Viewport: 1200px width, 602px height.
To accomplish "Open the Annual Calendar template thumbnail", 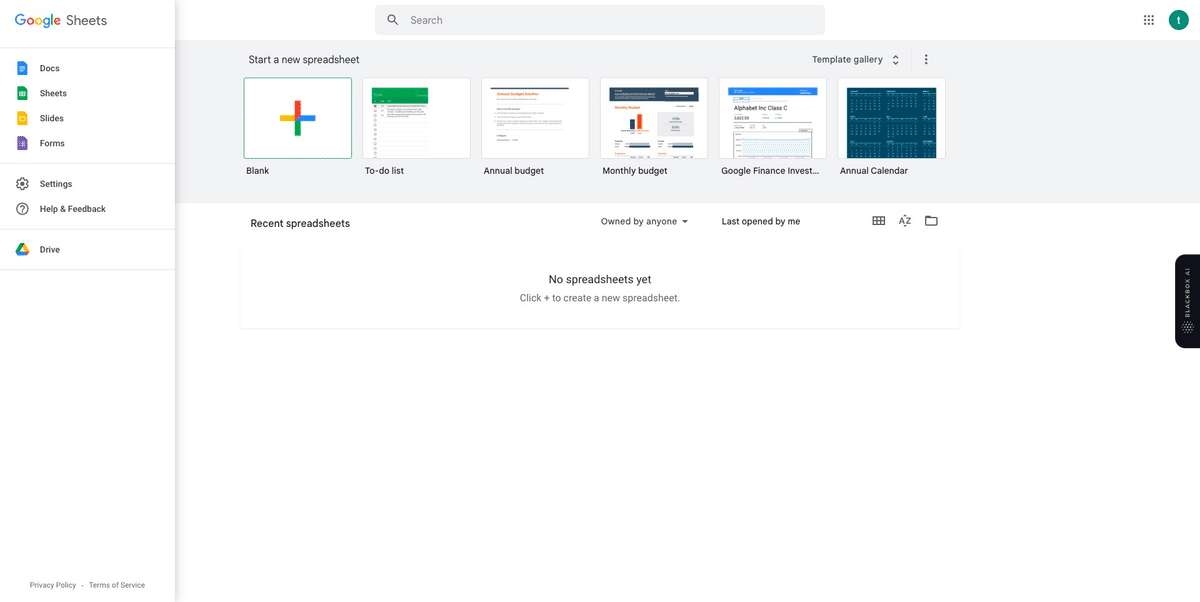I will click(x=892, y=118).
